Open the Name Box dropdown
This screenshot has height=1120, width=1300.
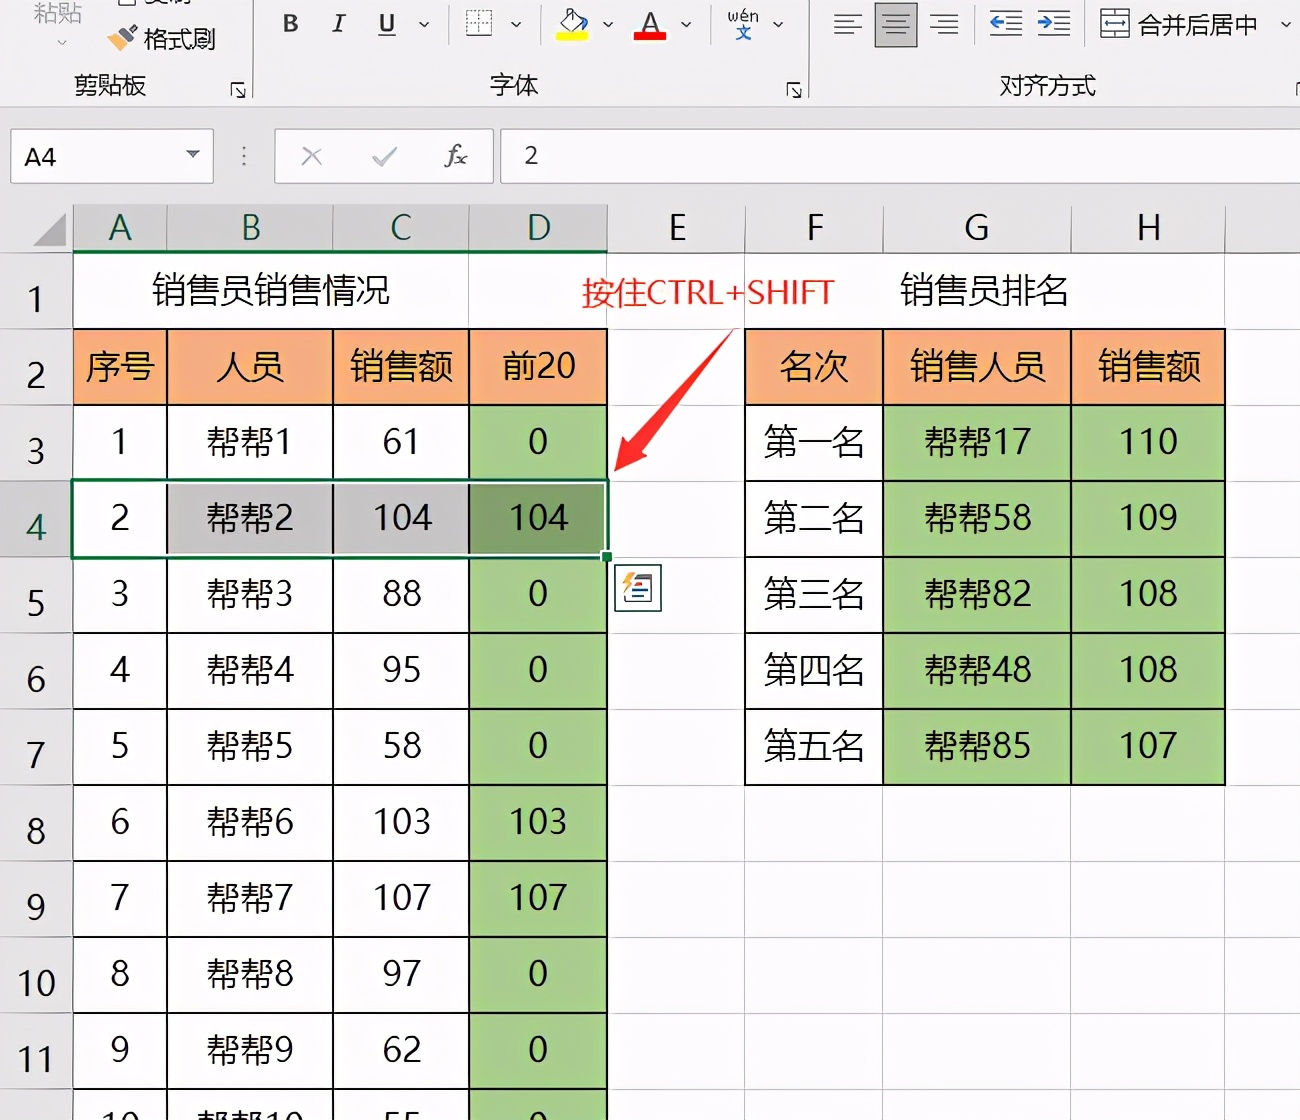pos(192,156)
